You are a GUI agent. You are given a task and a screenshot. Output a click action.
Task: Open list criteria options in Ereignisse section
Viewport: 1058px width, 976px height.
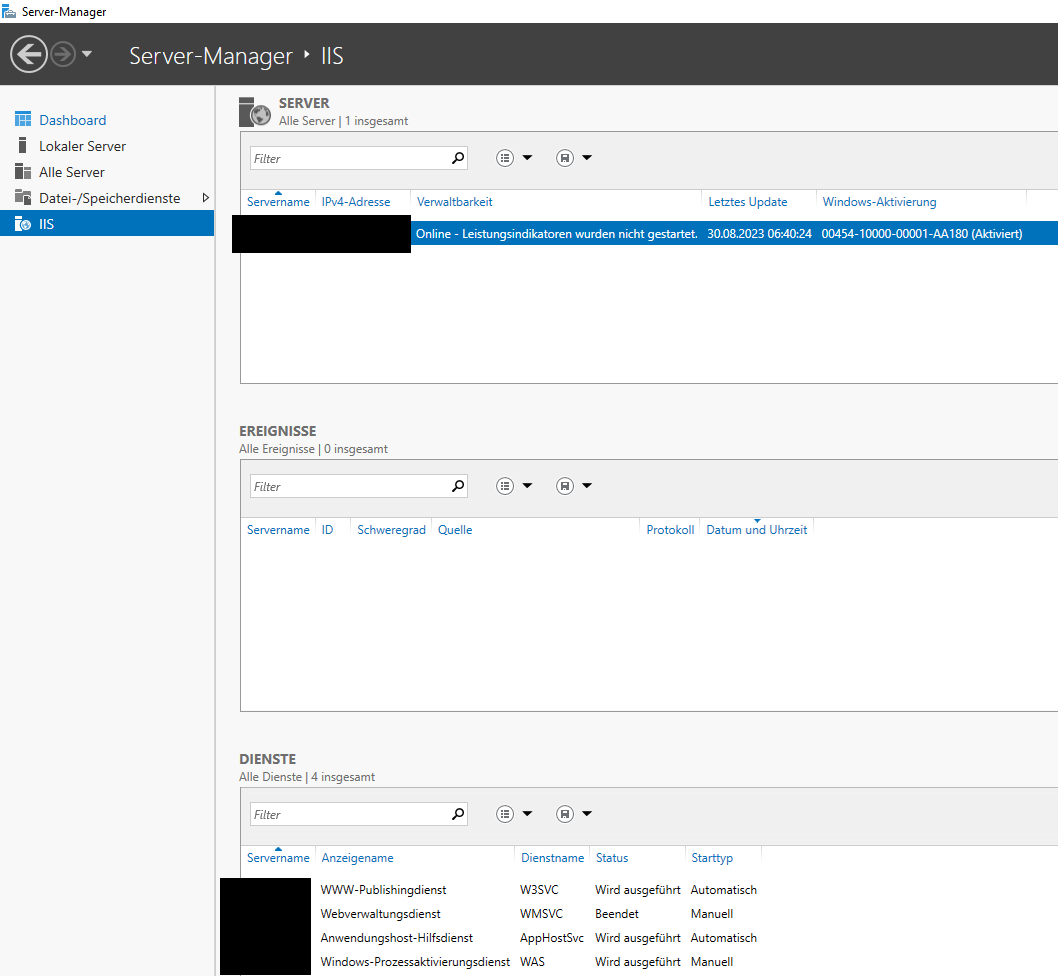click(x=514, y=486)
